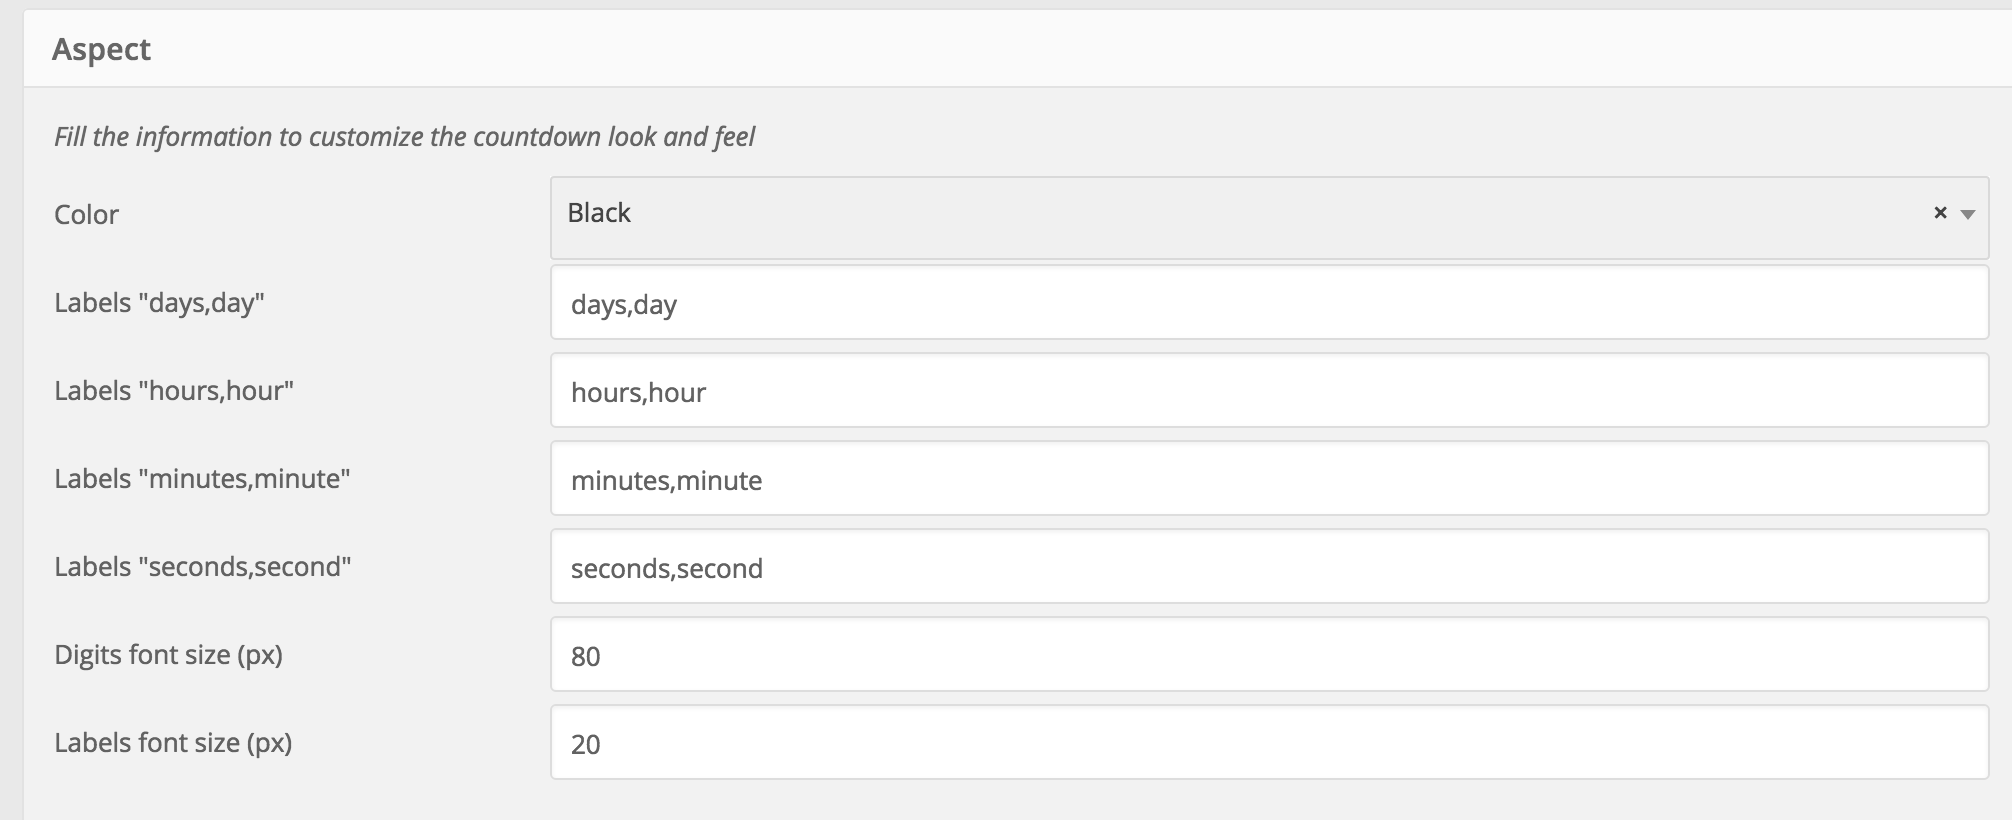2012x820 pixels.
Task: Select the Color combo box showing Black
Action: [1269, 218]
